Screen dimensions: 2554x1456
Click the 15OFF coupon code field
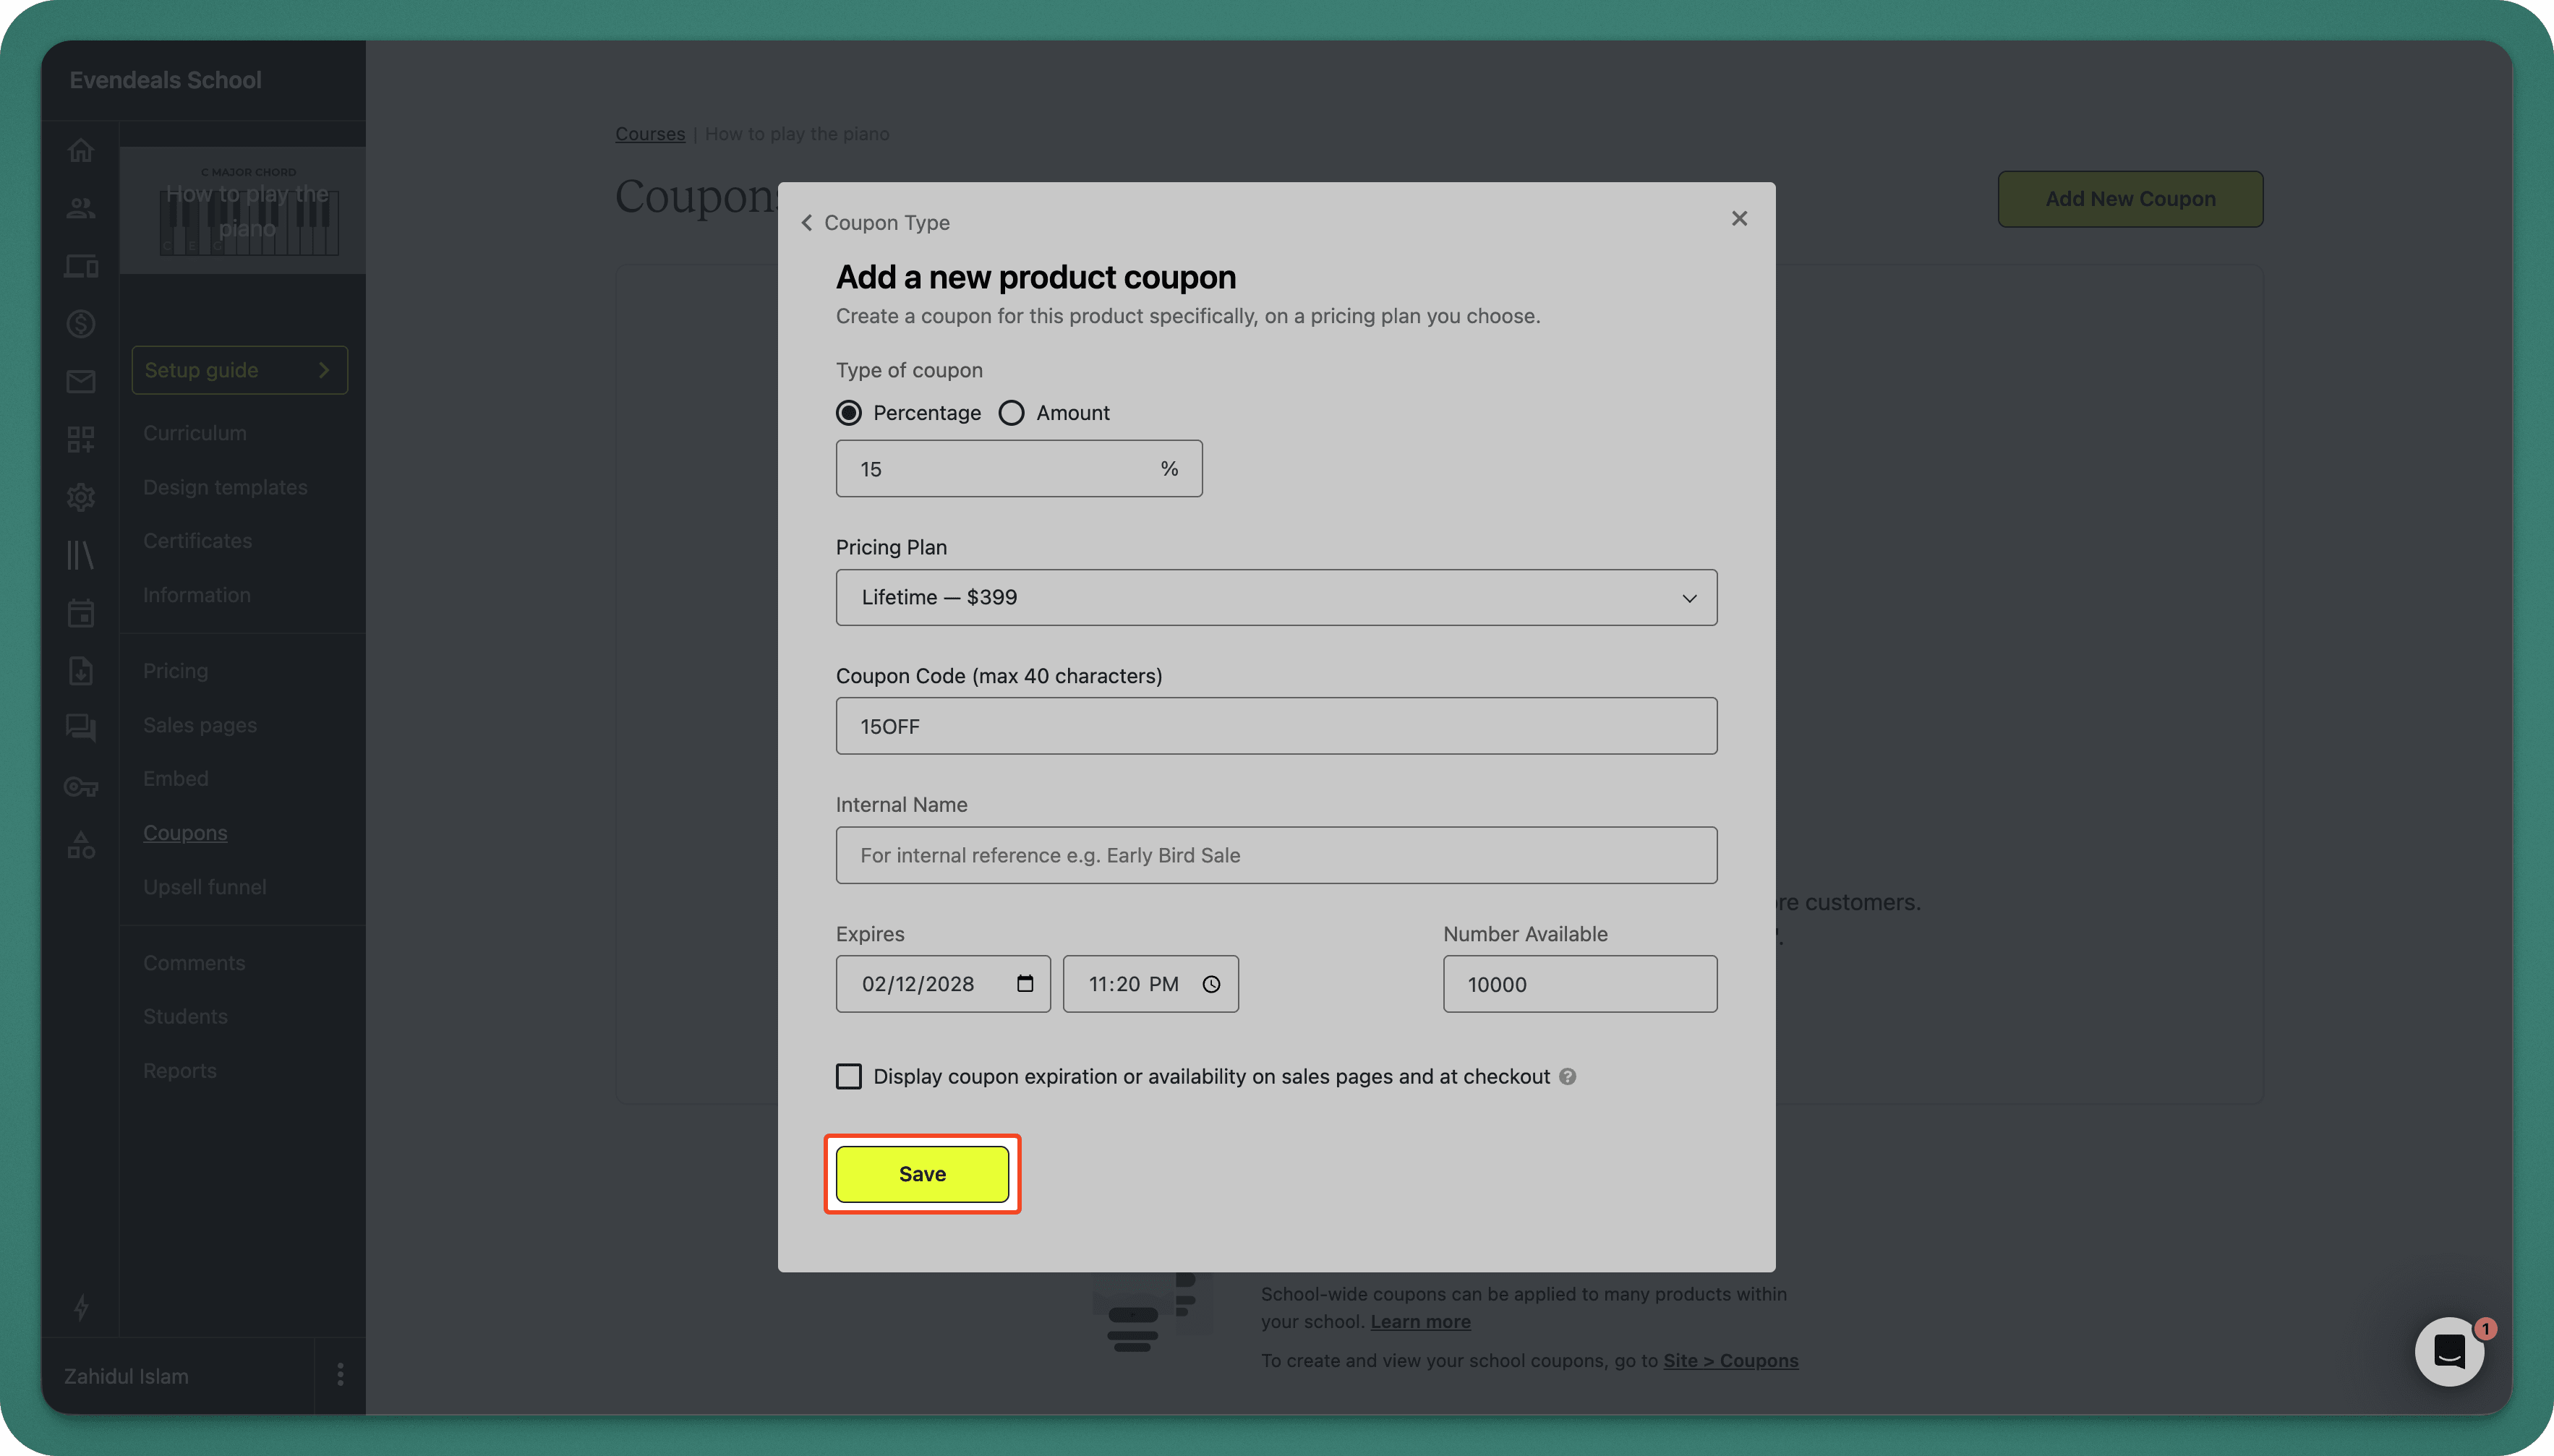coord(1275,726)
